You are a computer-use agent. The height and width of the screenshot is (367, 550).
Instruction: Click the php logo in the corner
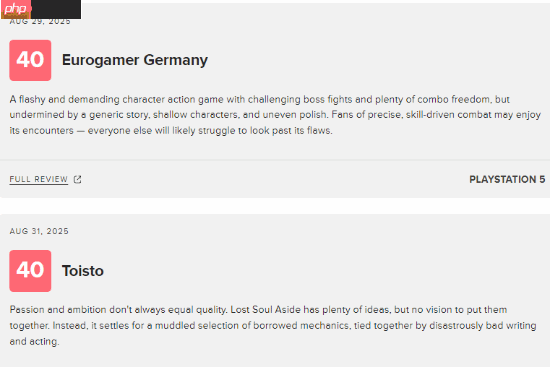[x=15, y=9]
